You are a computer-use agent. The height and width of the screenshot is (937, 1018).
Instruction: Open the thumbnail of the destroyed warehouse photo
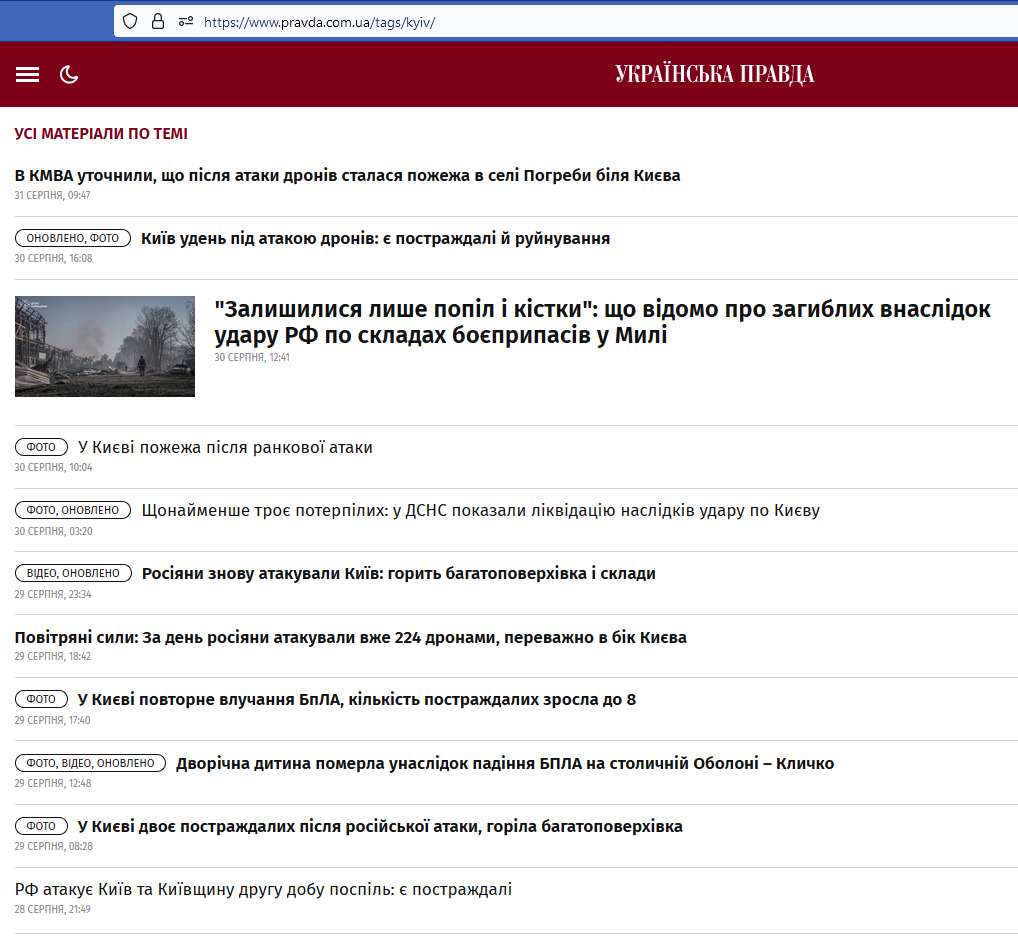click(x=105, y=346)
